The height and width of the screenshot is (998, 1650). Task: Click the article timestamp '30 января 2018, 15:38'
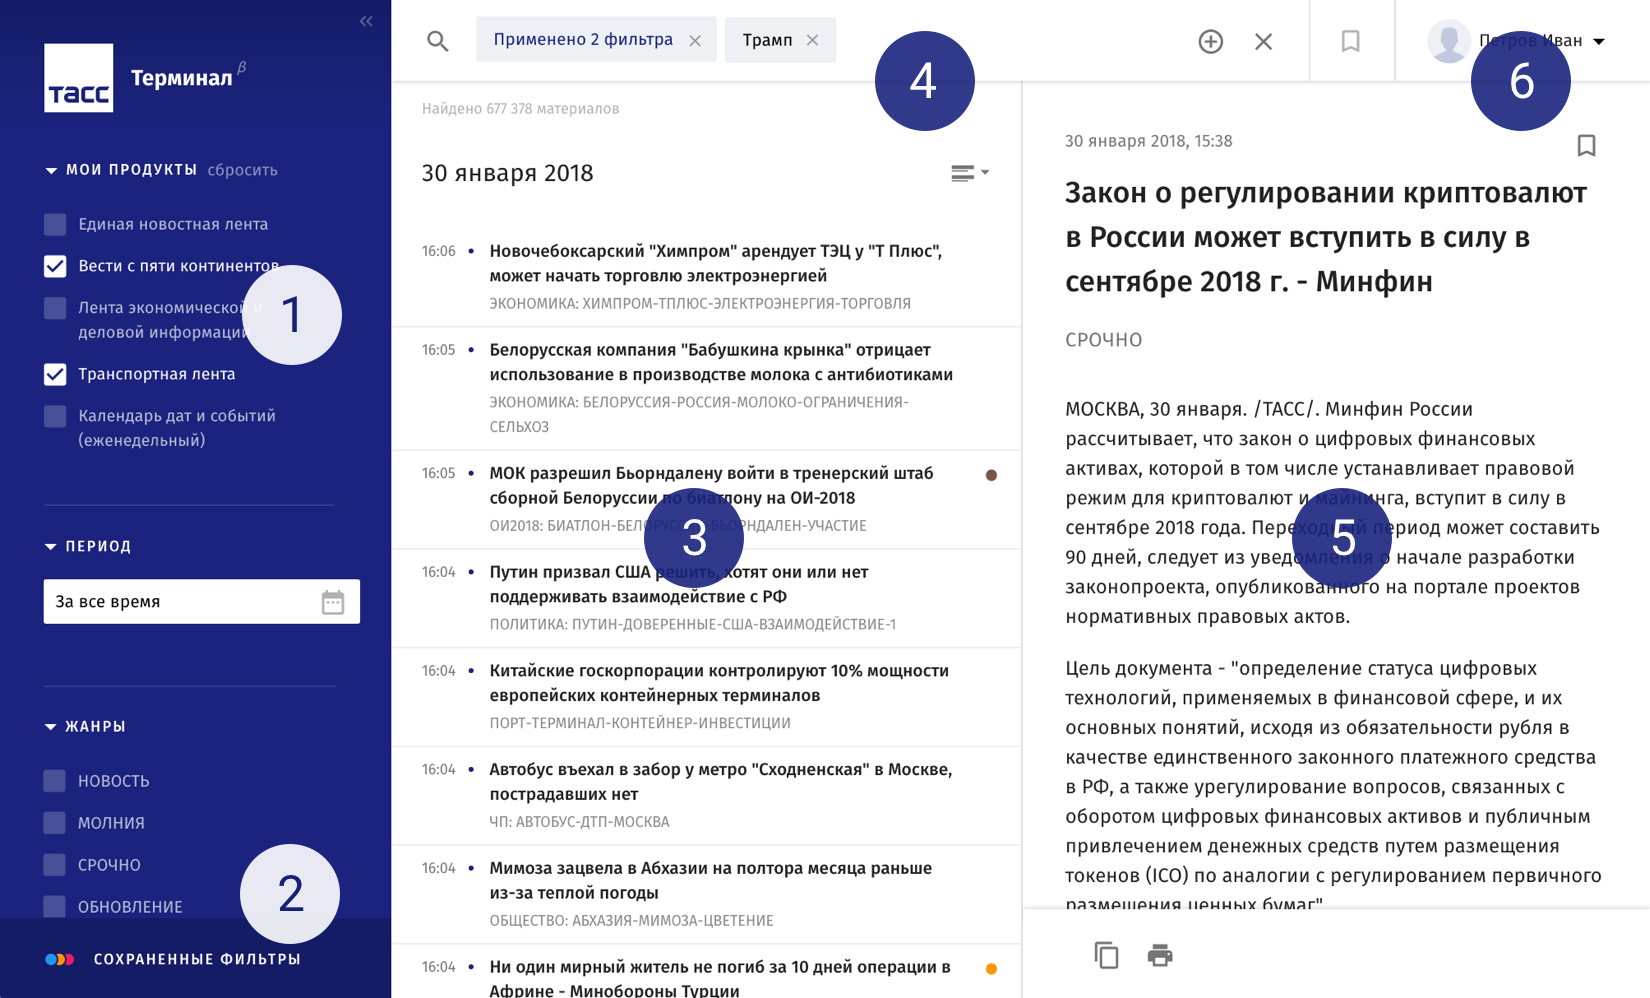pos(1148,141)
